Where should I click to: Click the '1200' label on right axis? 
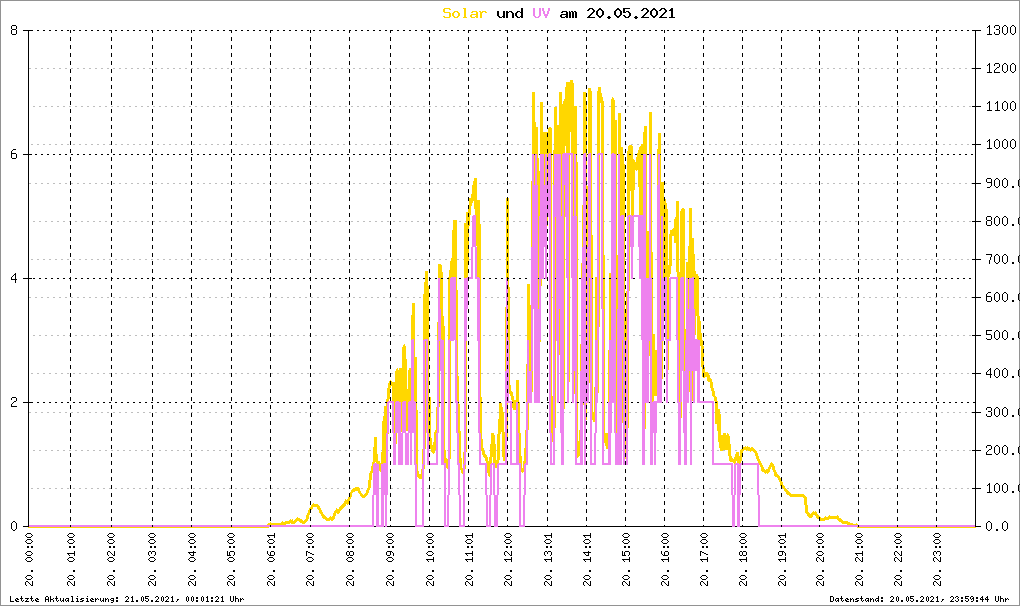(x=1001, y=68)
